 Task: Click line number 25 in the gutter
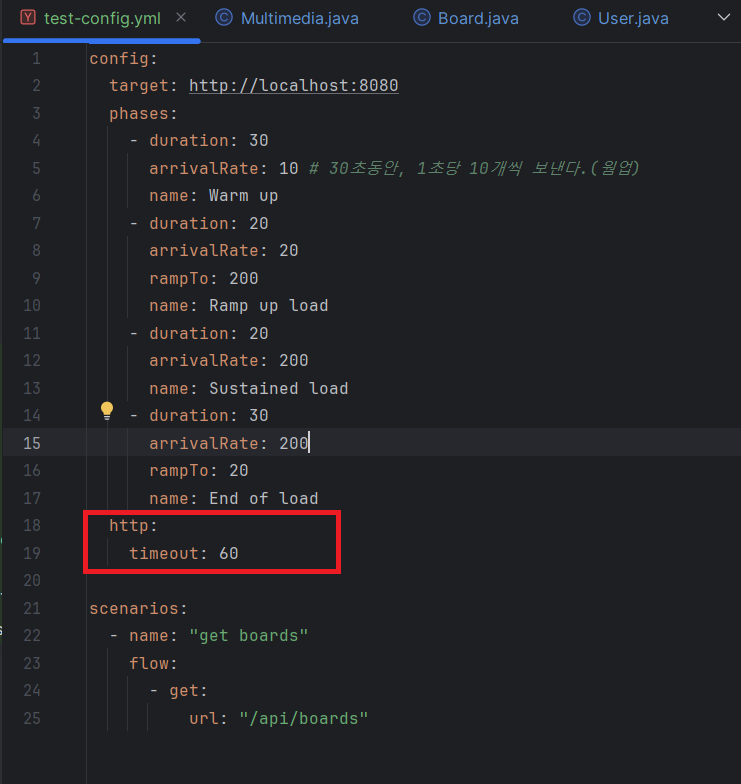click(x=32, y=718)
